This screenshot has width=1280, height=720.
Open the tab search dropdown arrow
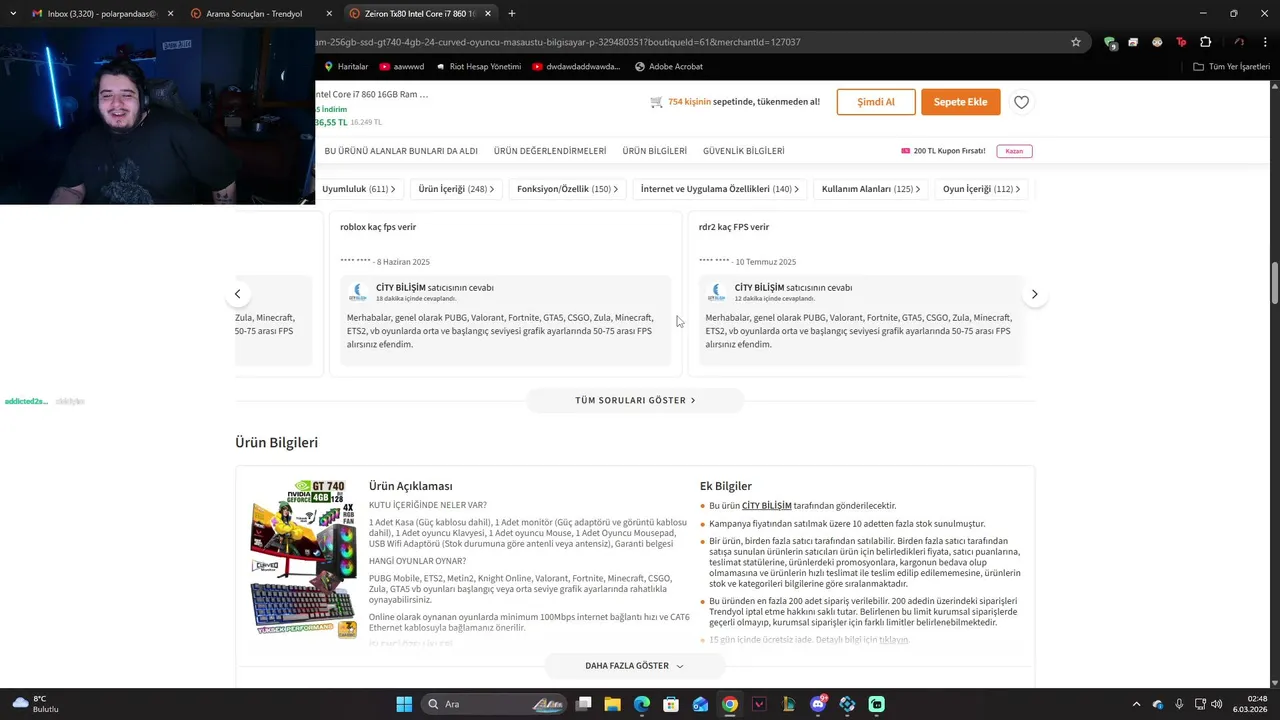coord(13,13)
